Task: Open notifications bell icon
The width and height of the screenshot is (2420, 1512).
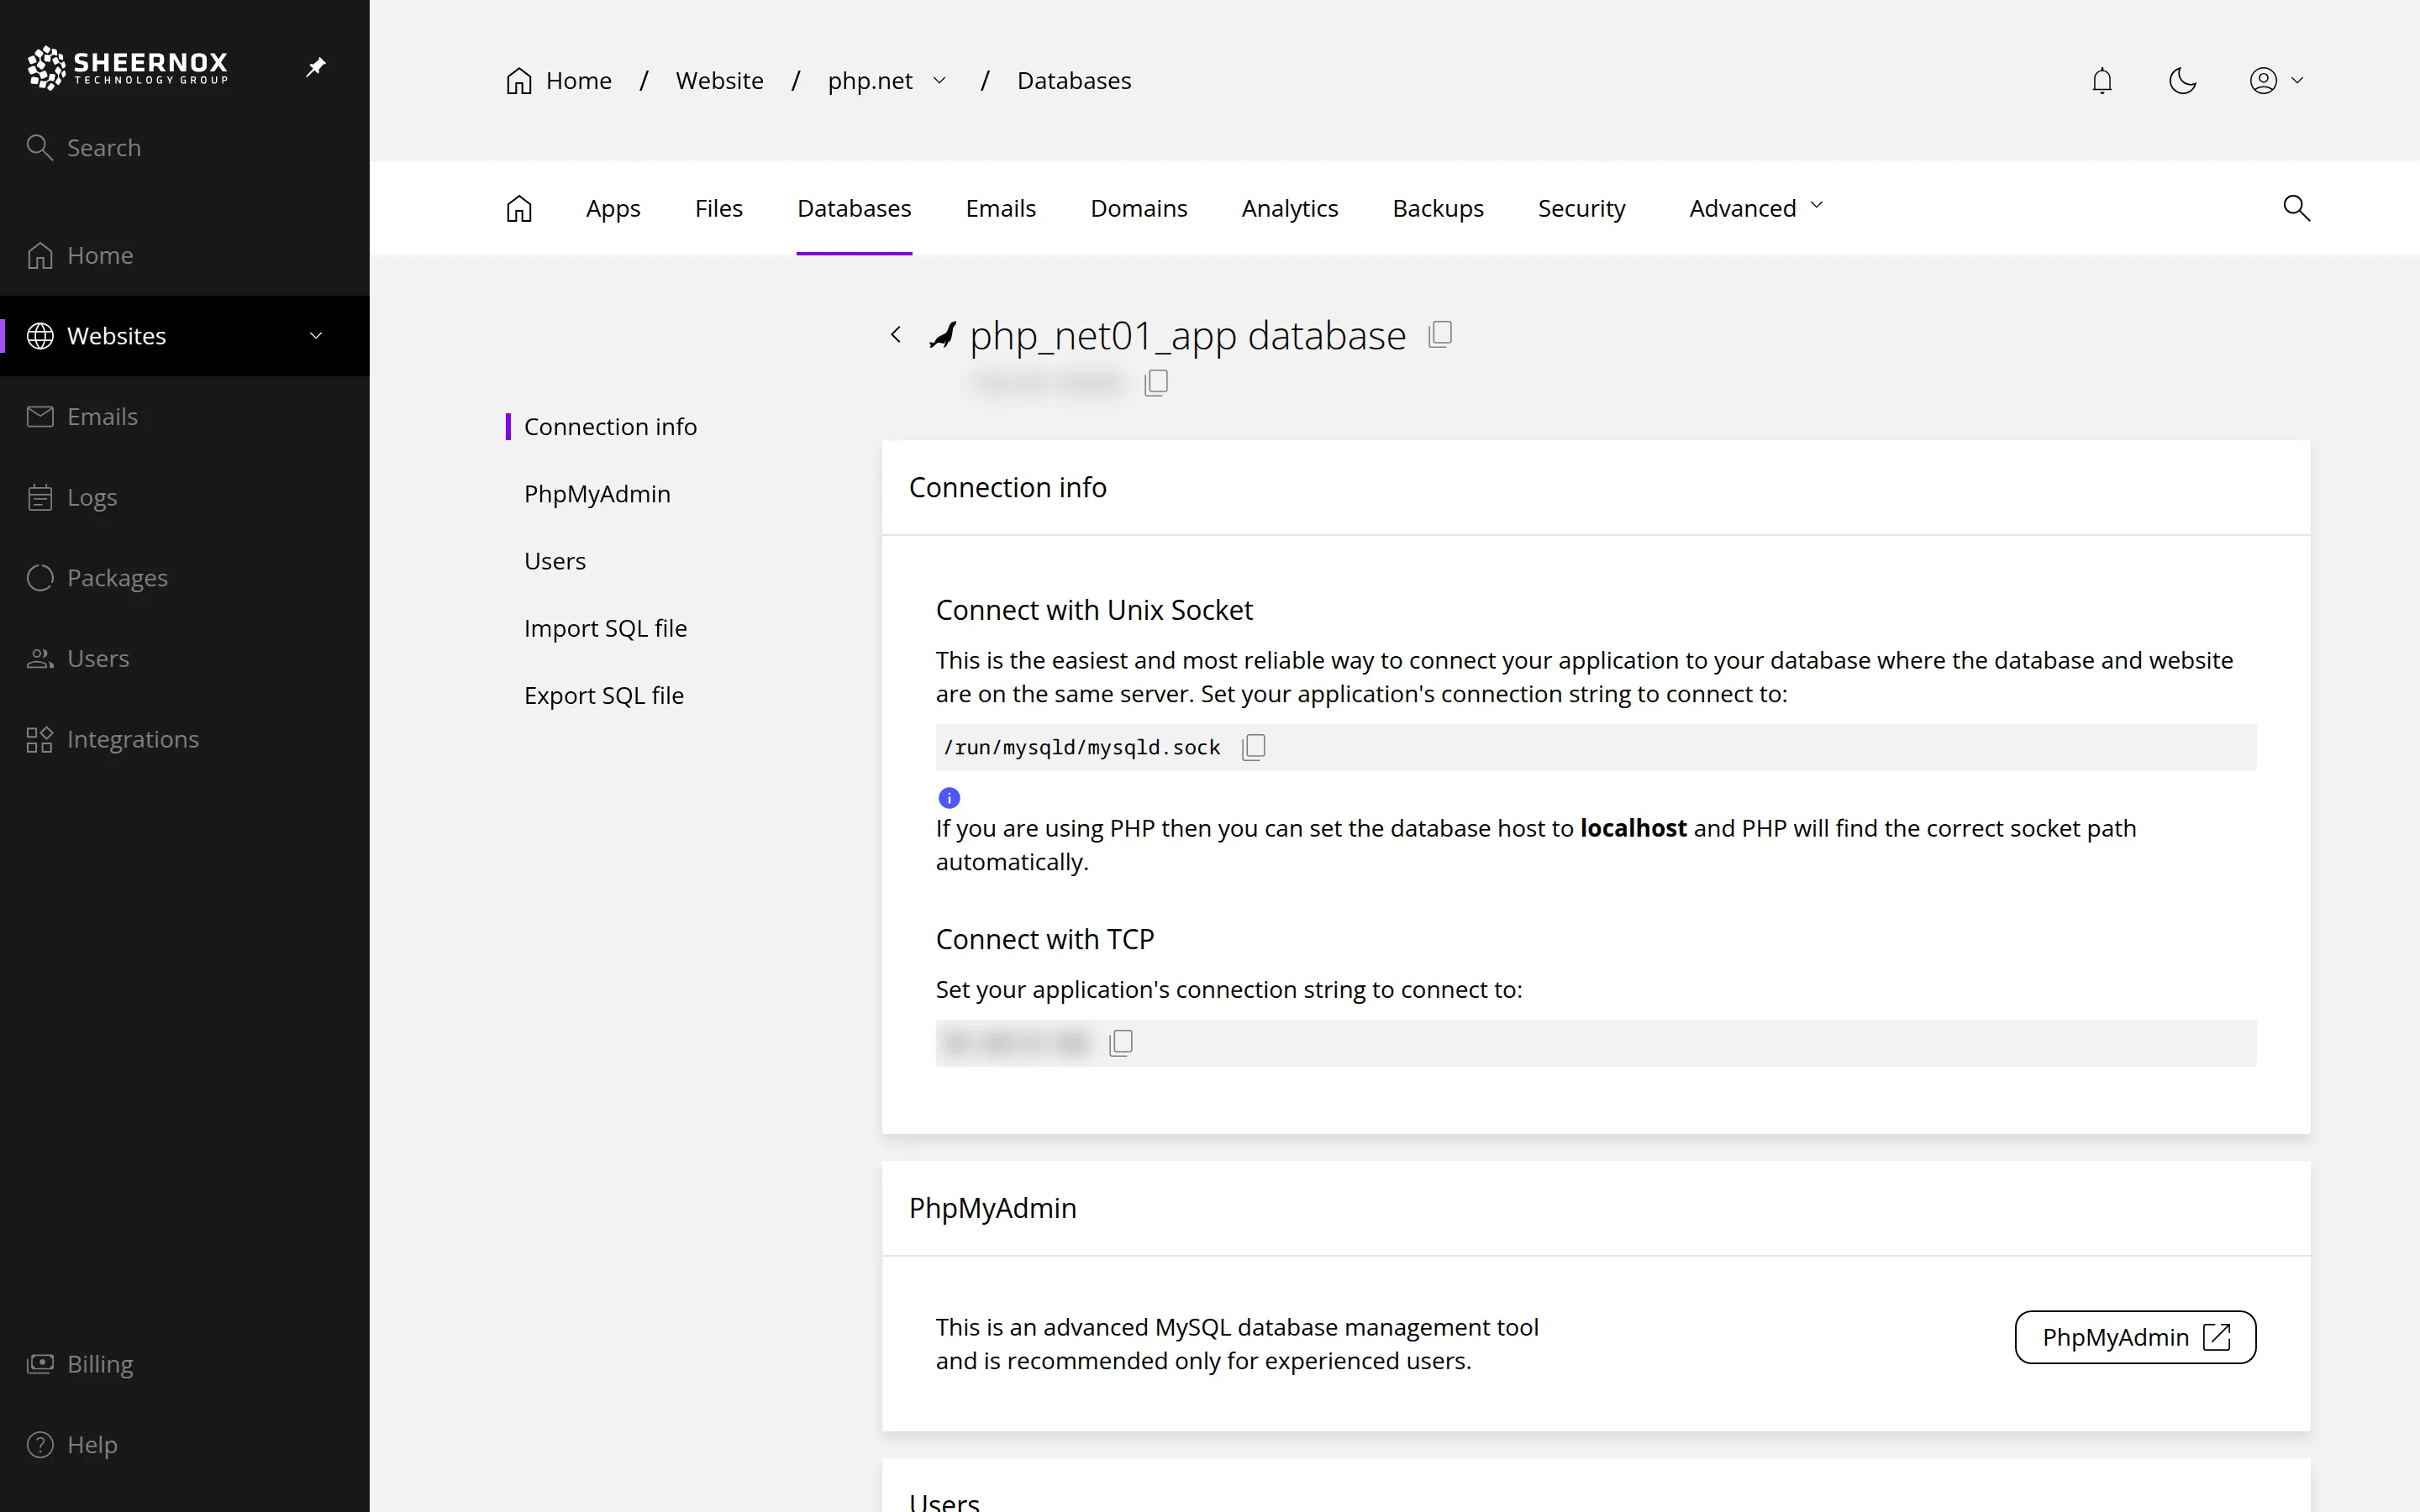Action: 2102,80
